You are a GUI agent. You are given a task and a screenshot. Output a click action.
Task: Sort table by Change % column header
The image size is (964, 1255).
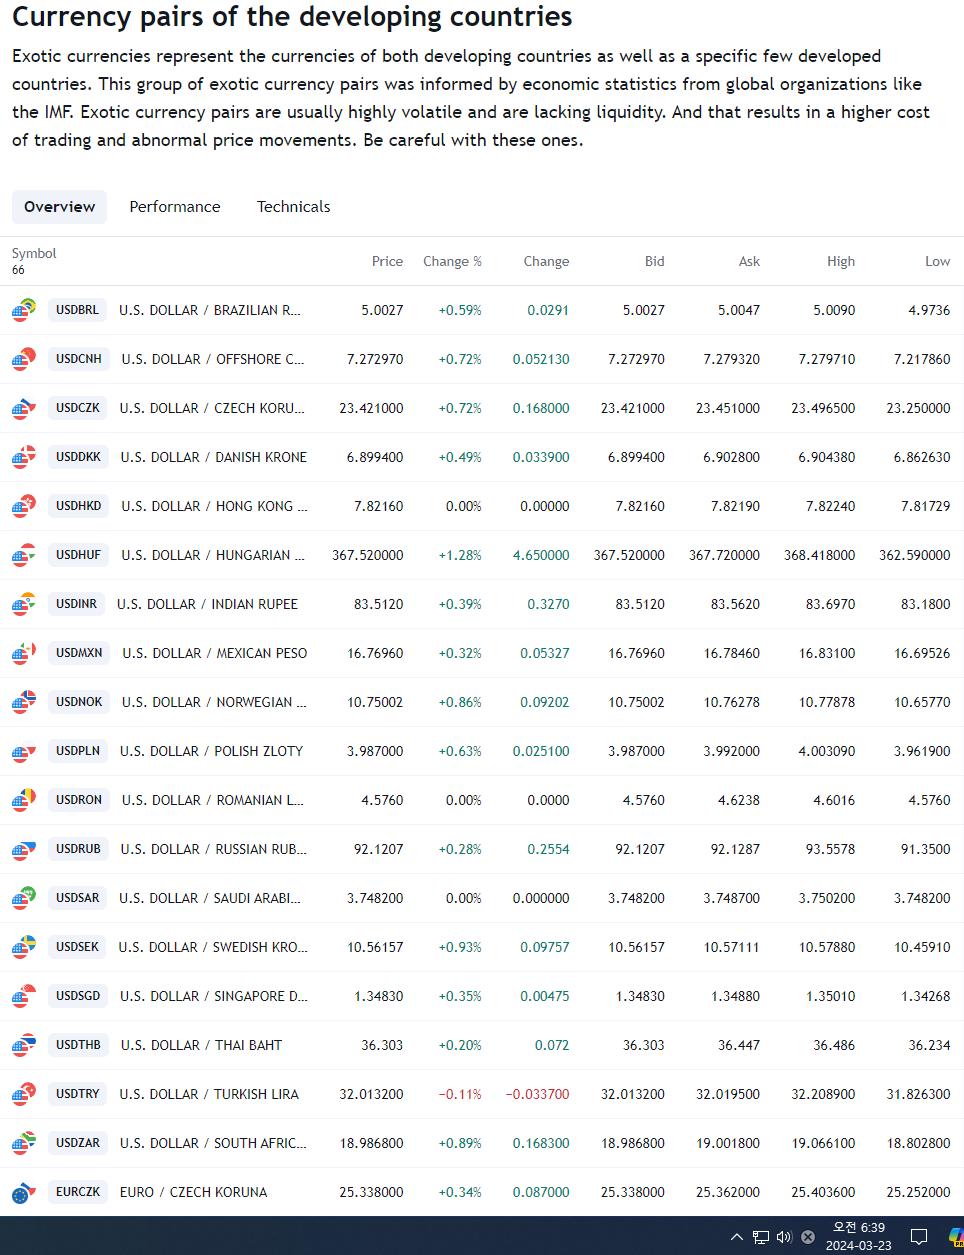452,261
